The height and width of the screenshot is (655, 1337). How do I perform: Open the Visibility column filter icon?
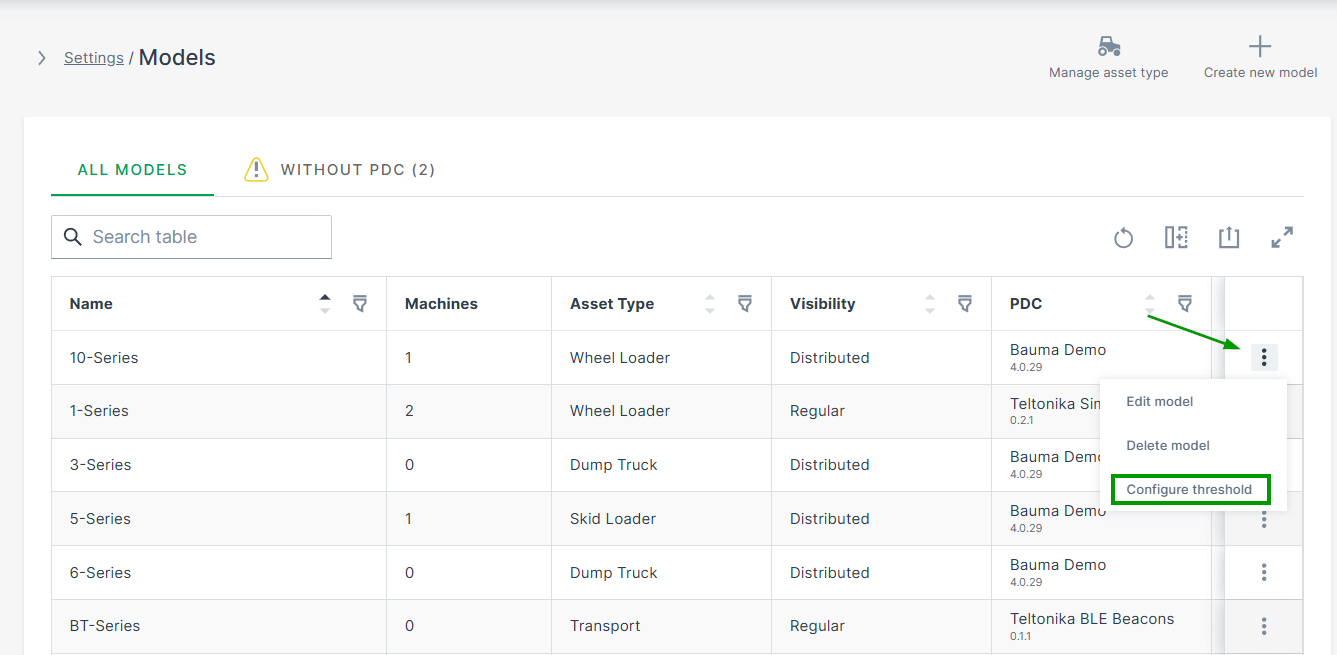pyautogui.click(x=965, y=304)
